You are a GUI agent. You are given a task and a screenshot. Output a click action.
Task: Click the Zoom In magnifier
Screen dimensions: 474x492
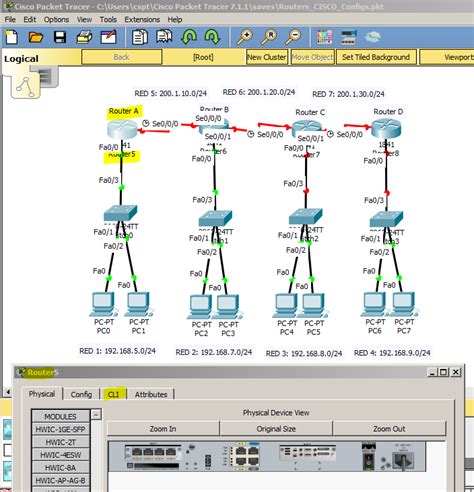(244, 37)
